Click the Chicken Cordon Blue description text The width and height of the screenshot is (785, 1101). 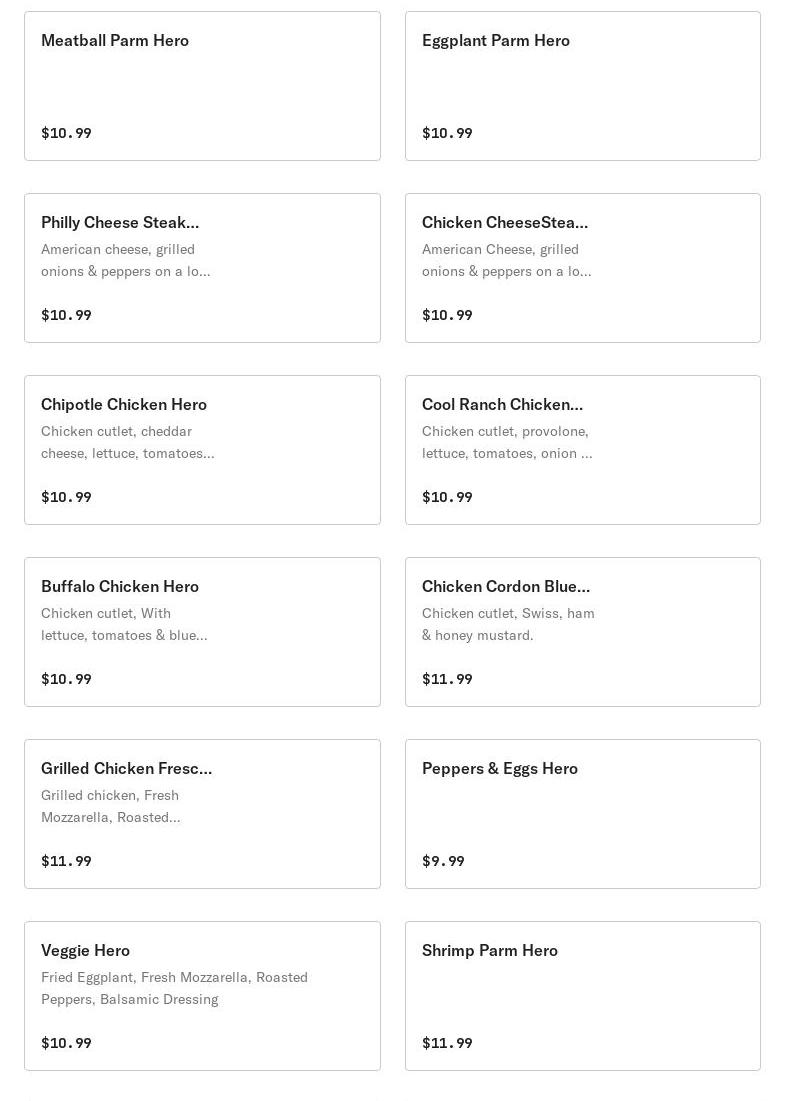tap(508, 624)
